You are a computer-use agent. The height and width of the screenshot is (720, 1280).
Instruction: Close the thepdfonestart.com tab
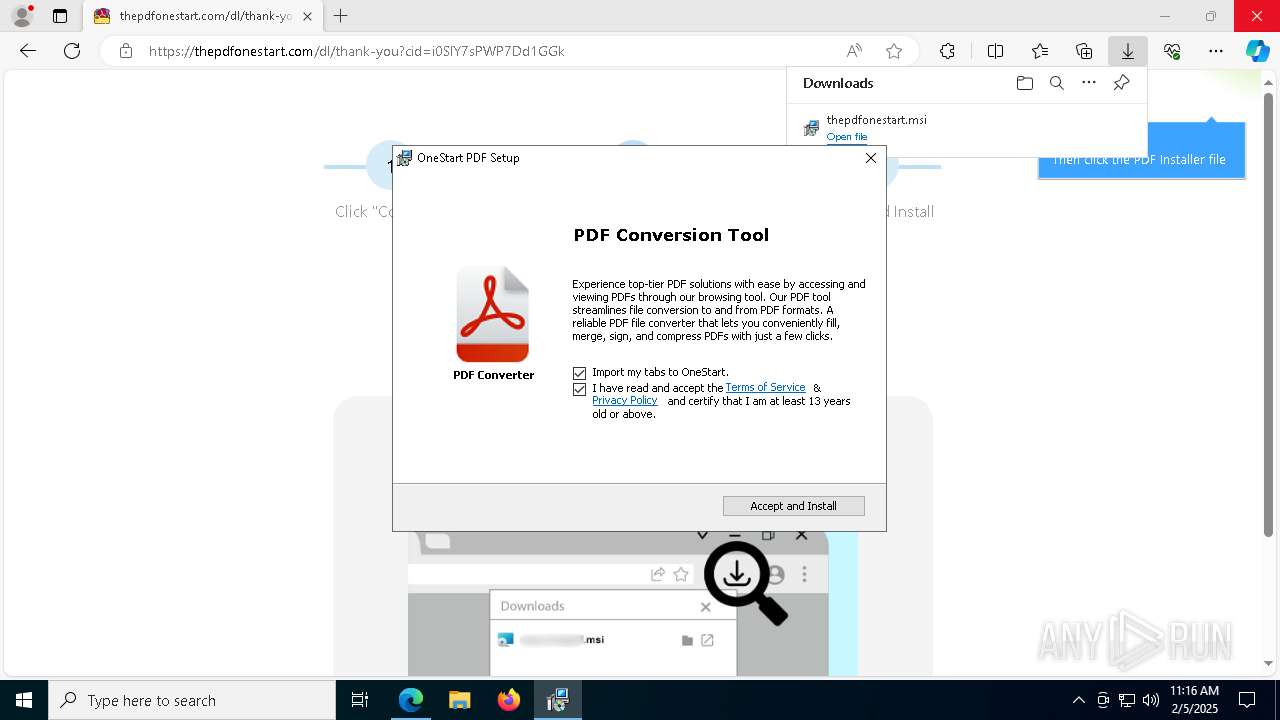click(x=307, y=16)
